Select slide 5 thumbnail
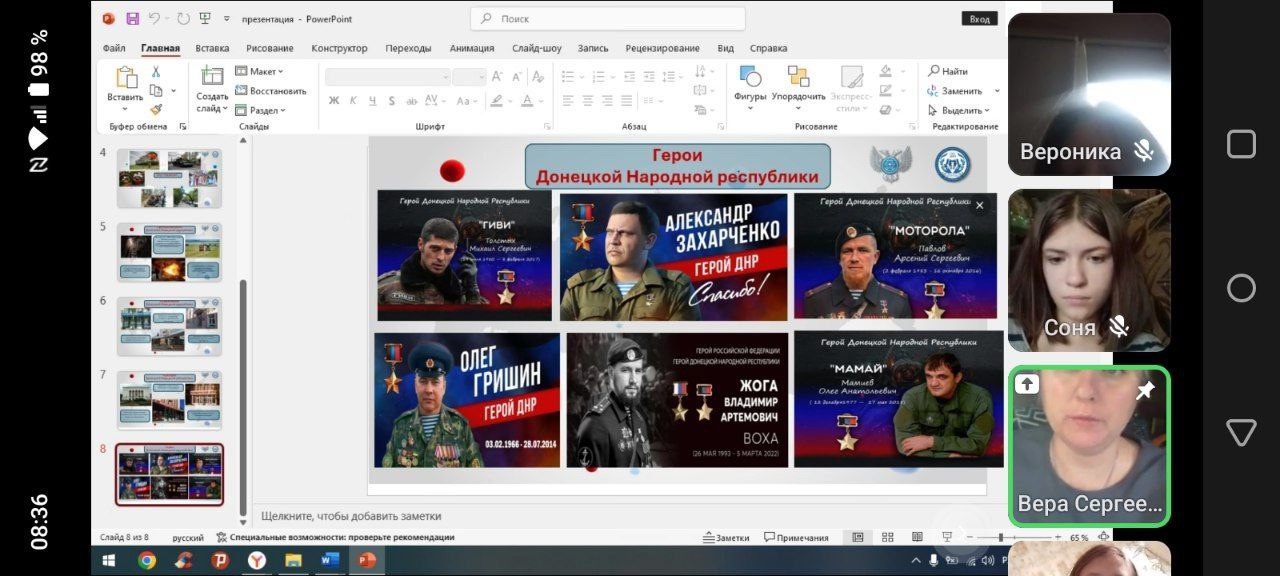This screenshot has height=576, width=1280. (169, 251)
